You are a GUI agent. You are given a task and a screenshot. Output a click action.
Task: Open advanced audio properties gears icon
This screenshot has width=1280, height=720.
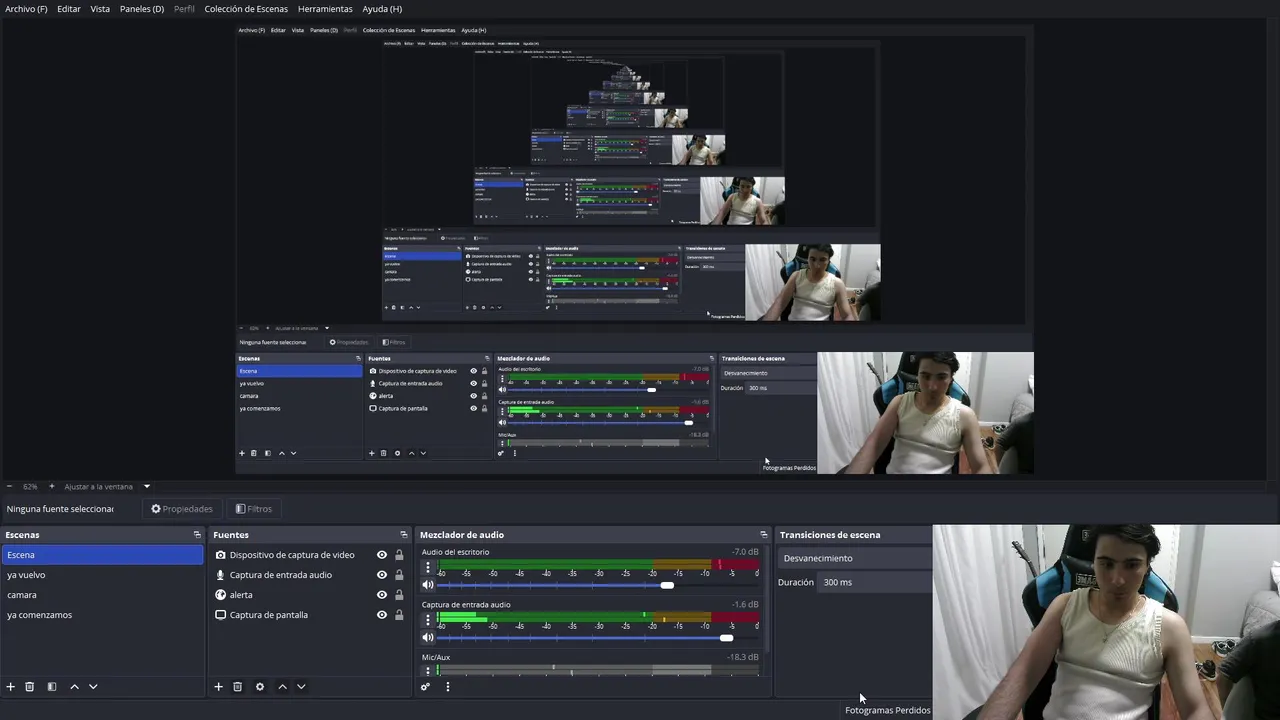click(426, 687)
